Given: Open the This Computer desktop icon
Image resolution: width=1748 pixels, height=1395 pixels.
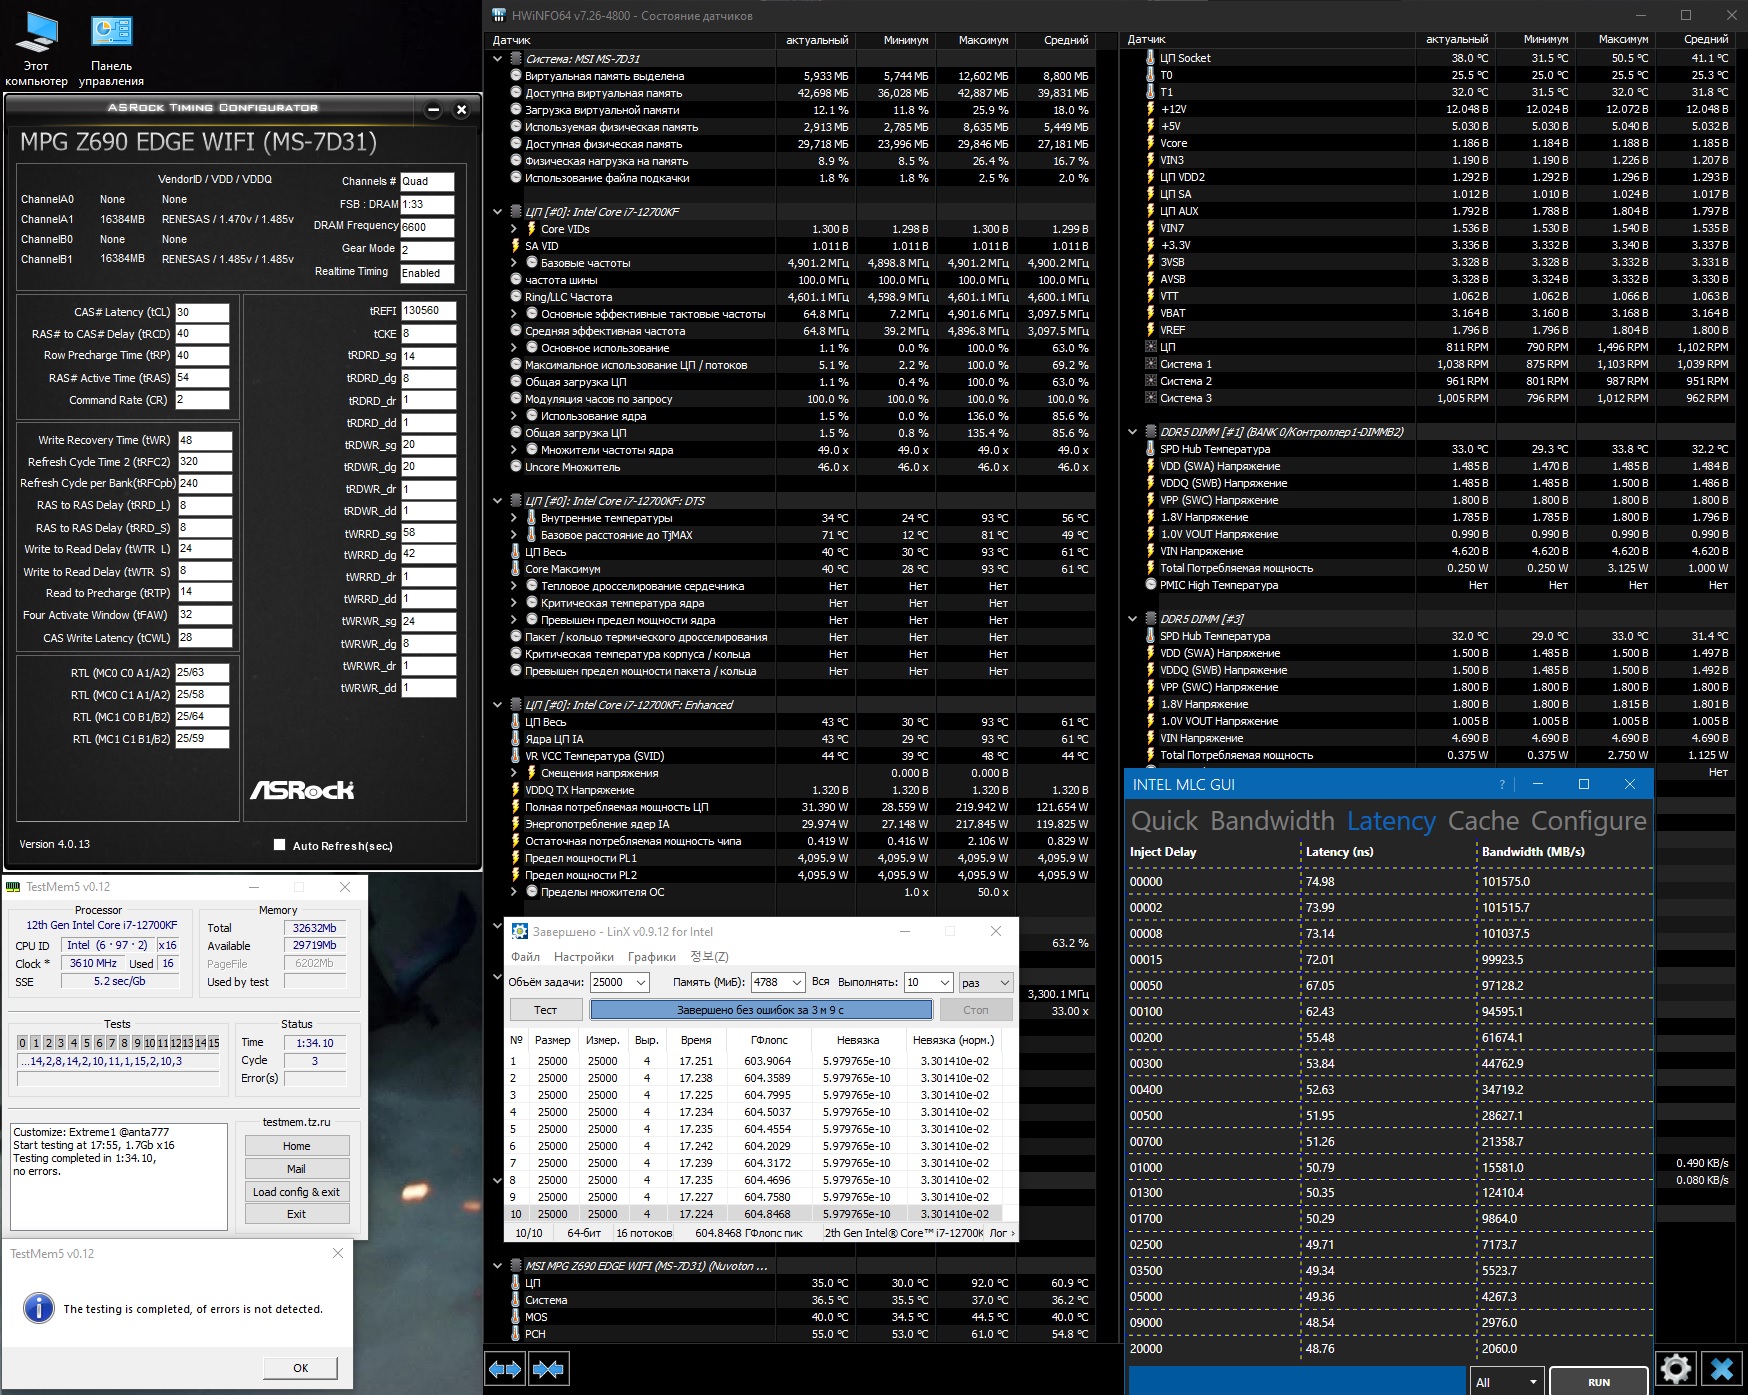Looking at the screenshot, I should point(37,49).
